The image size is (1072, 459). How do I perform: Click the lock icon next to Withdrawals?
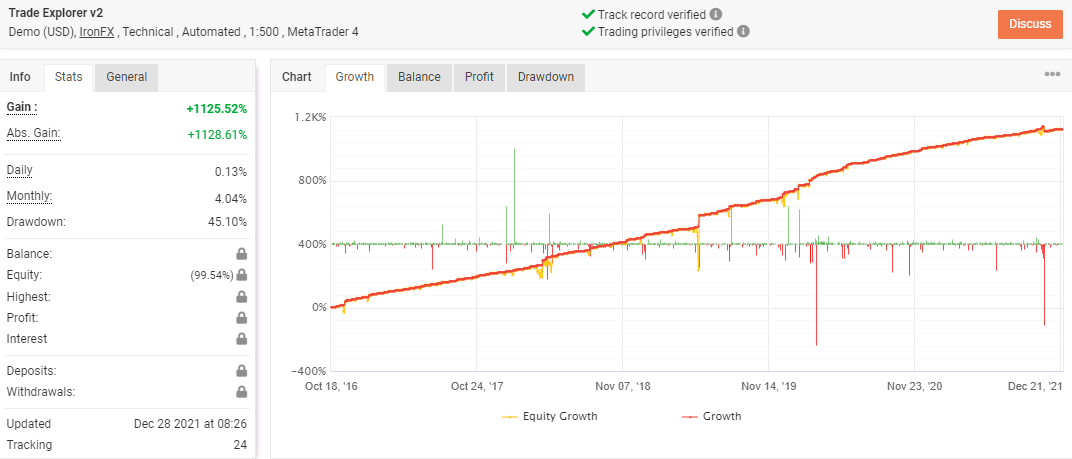(x=241, y=392)
